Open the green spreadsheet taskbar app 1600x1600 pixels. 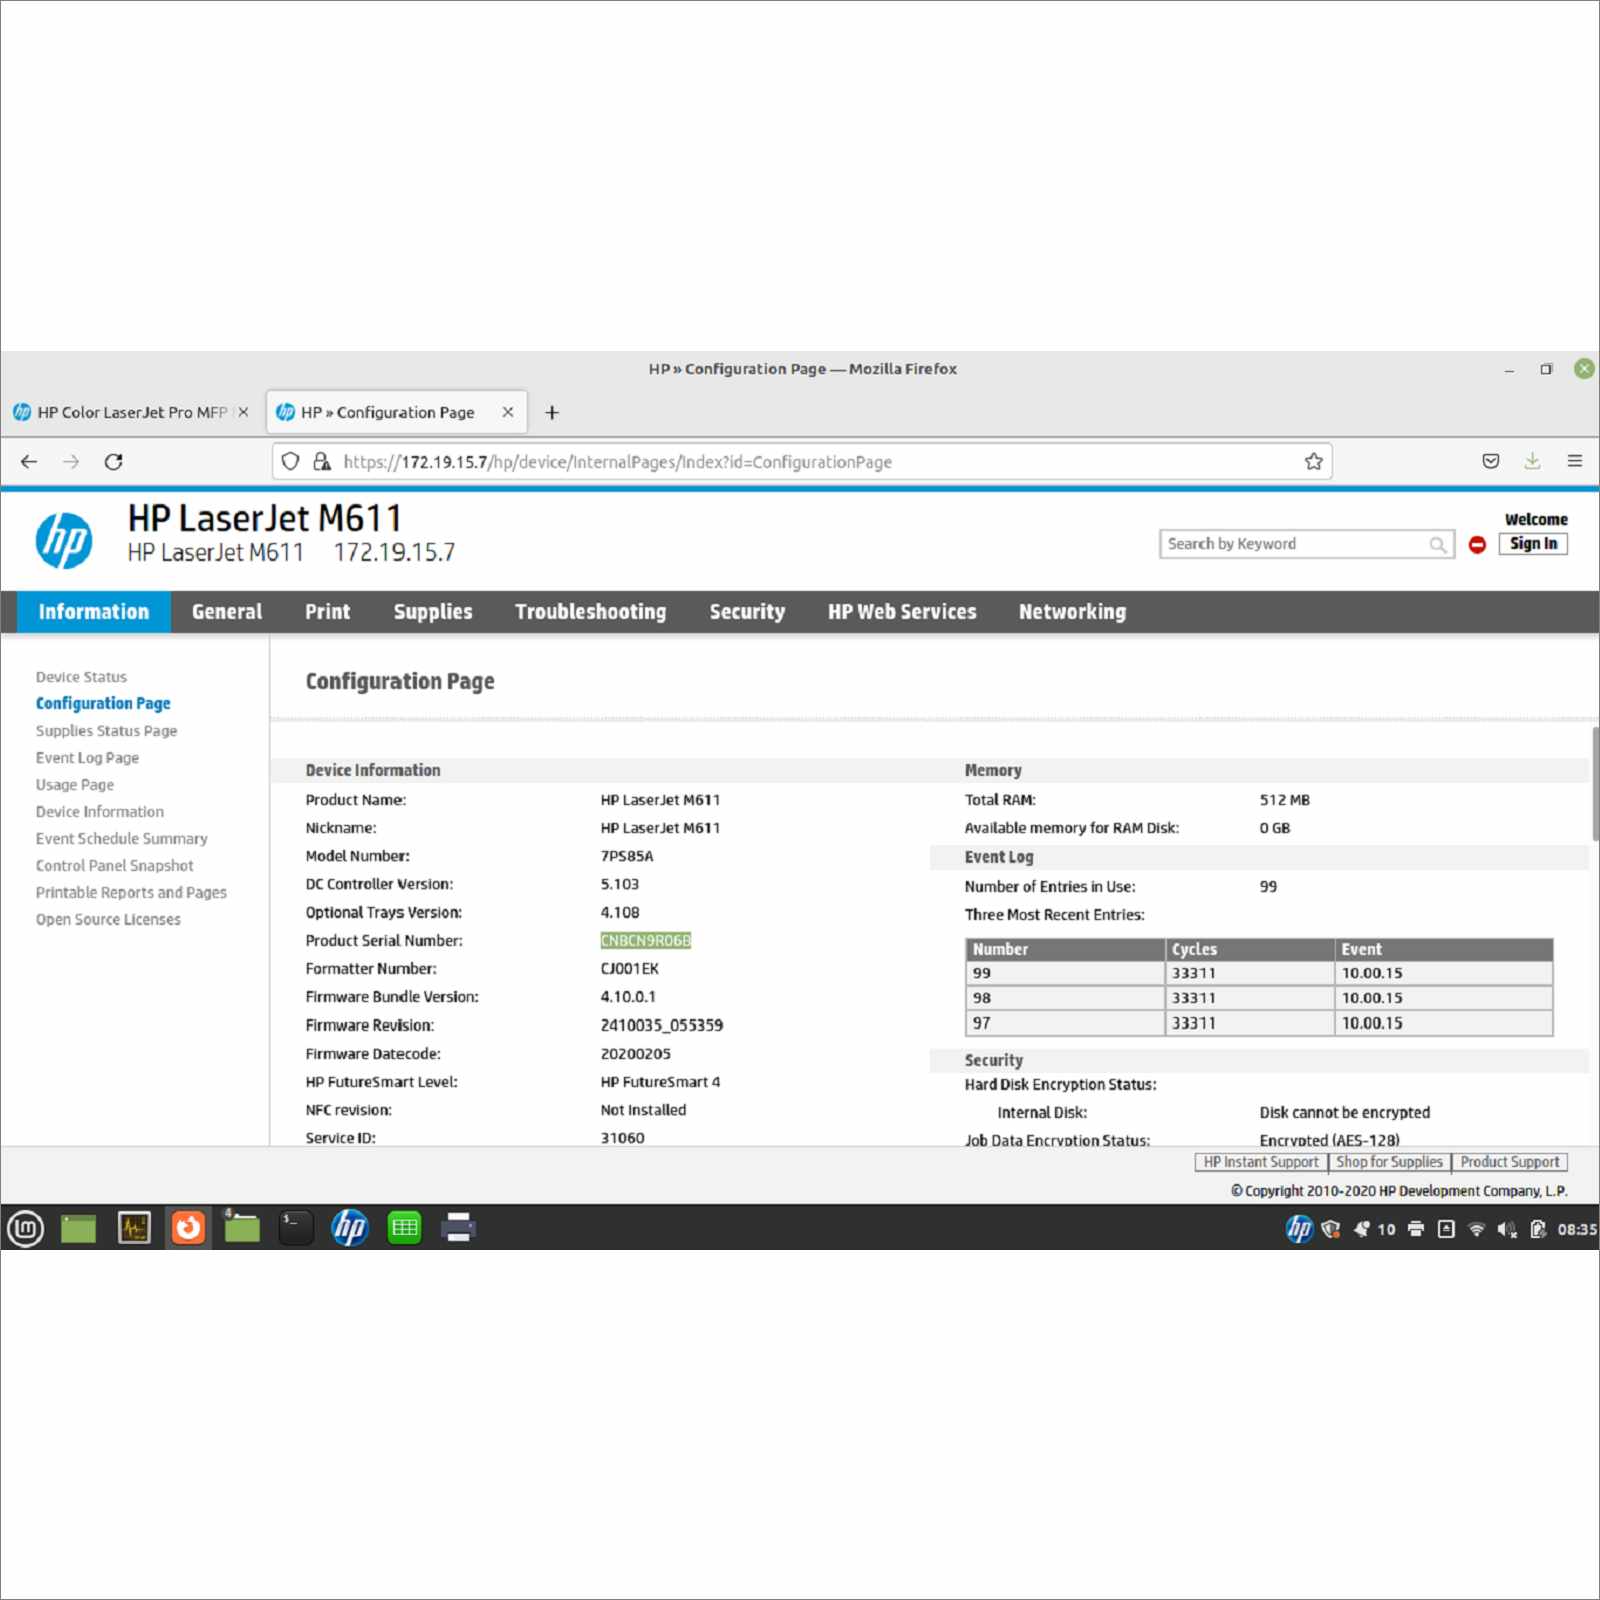(x=404, y=1228)
